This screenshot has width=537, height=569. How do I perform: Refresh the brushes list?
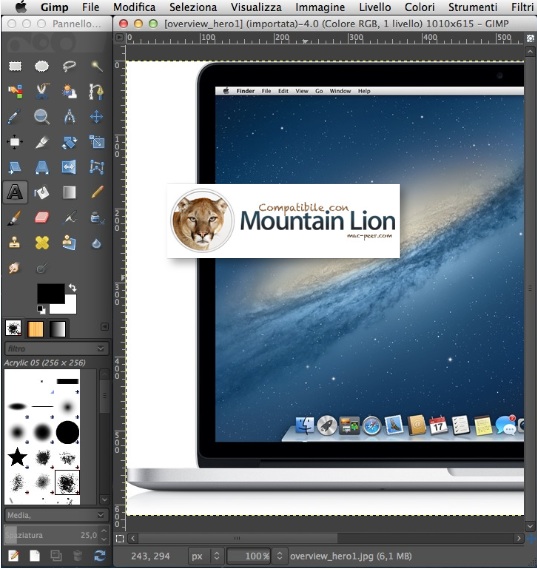[99, 556]
